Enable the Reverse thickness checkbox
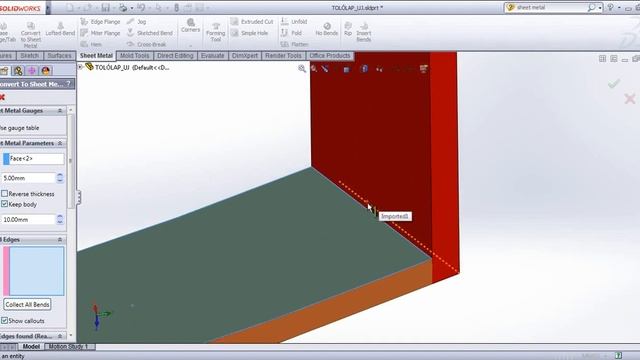This screenshot has height=360, width=640. click(4, 193)
